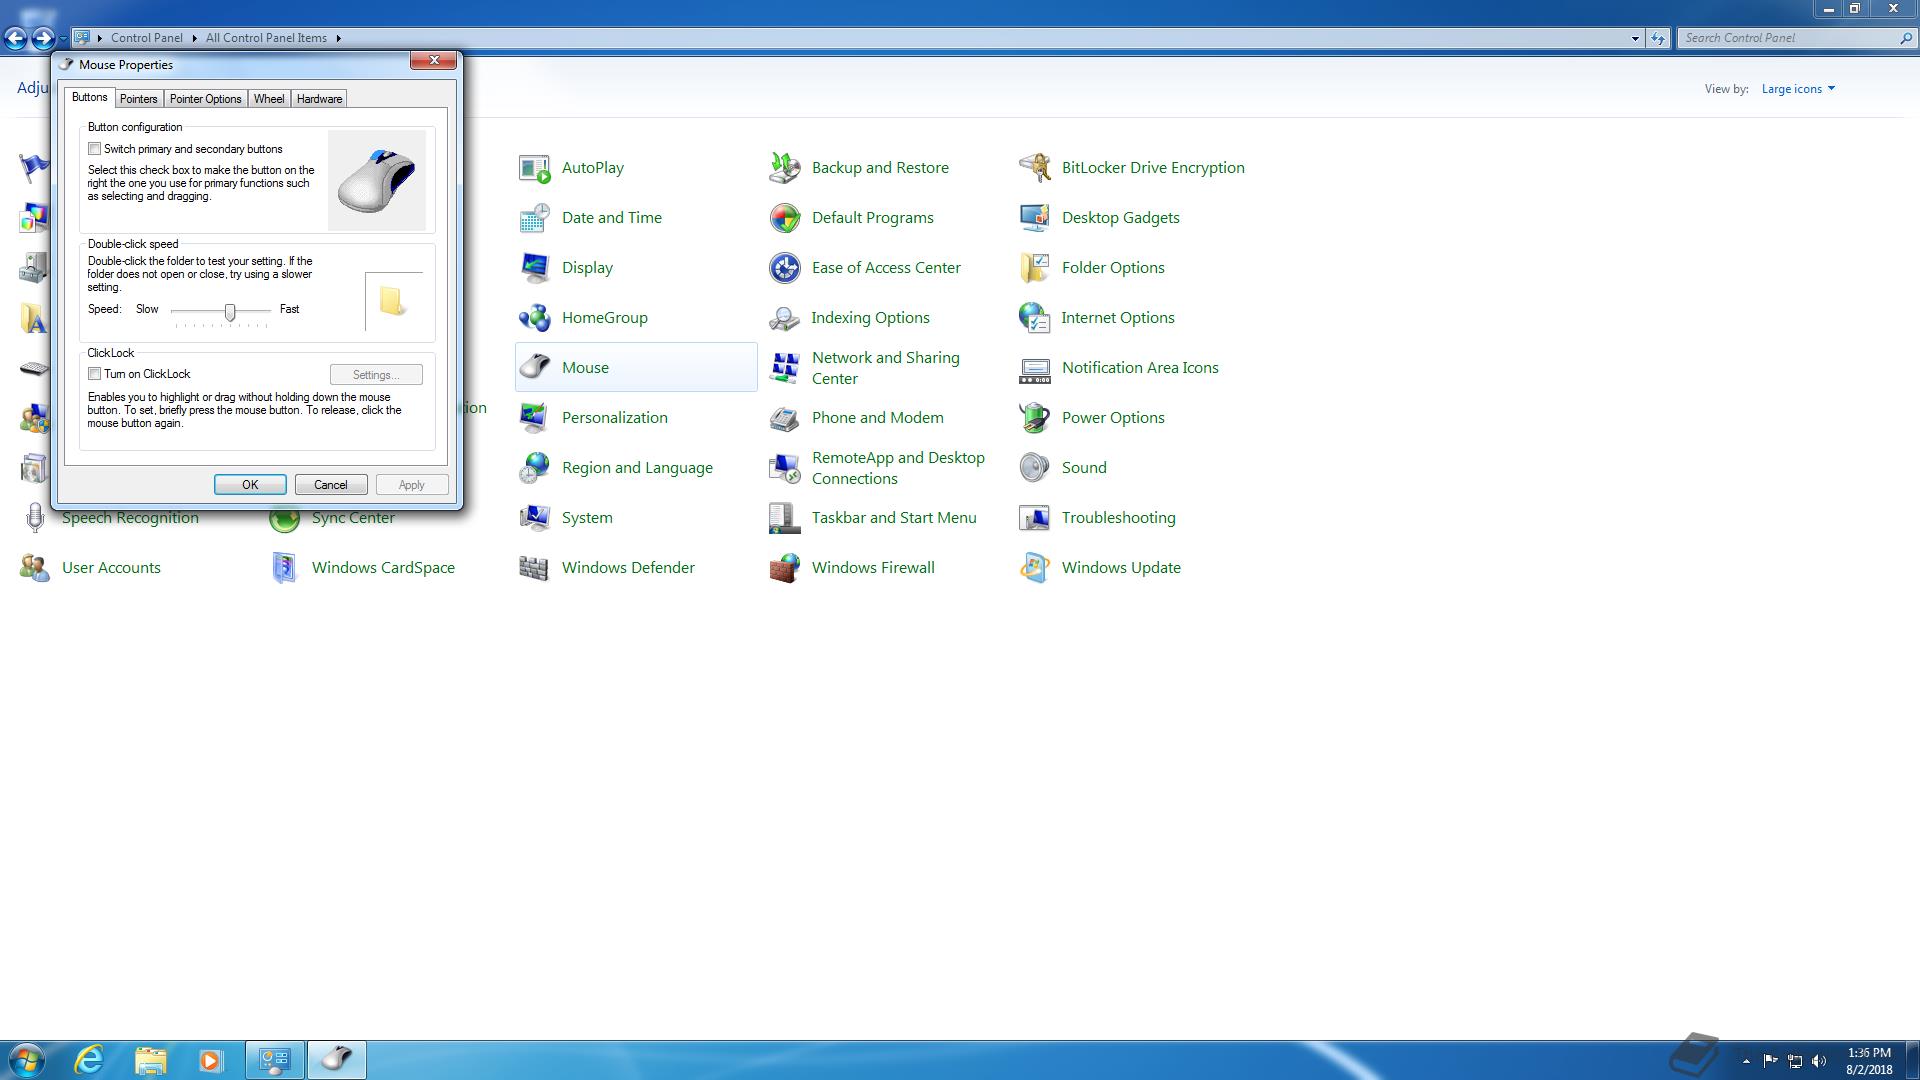Open the Sound speaker icon

pos(1034,468)
